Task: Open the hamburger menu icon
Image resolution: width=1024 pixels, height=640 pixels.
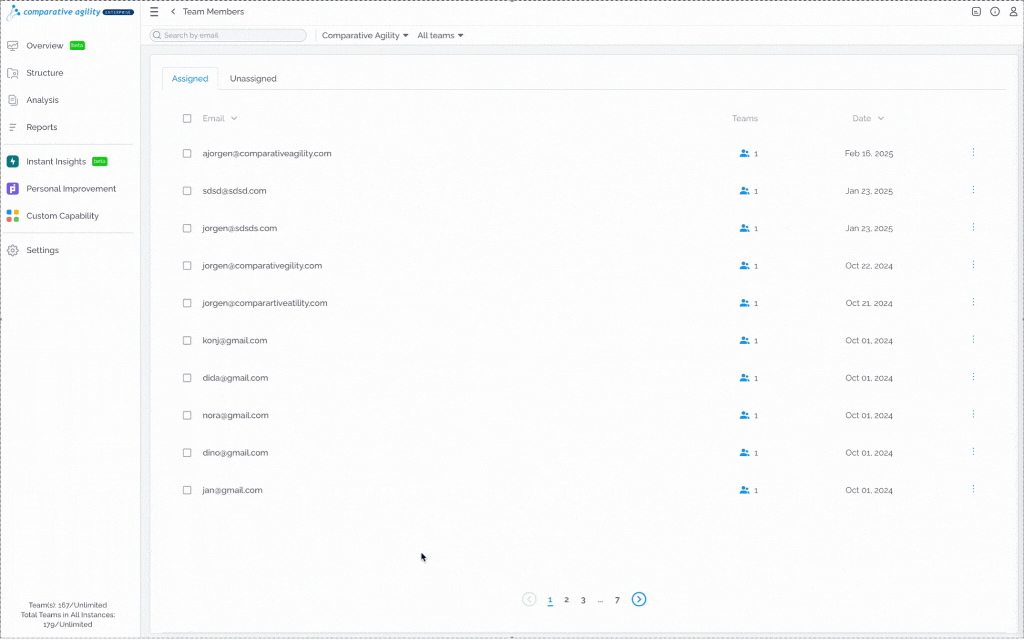Action: tap(154, 12)
